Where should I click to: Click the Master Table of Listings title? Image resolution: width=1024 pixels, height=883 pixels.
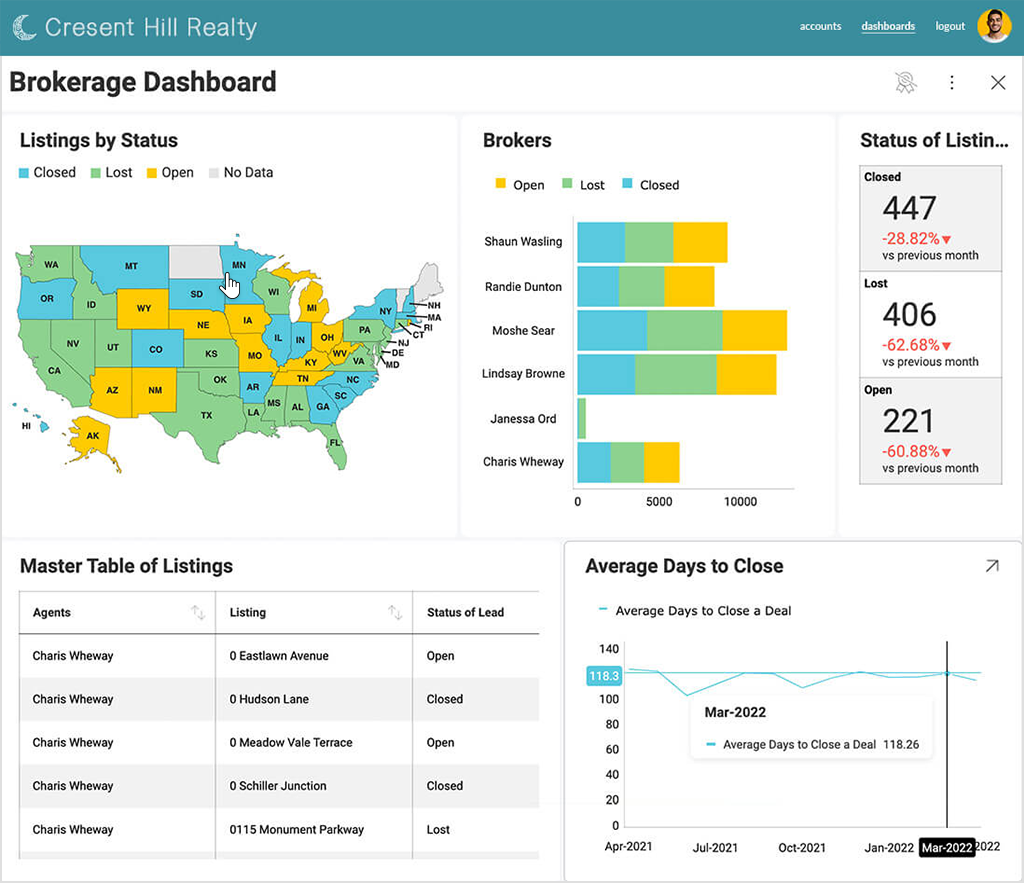126,566
